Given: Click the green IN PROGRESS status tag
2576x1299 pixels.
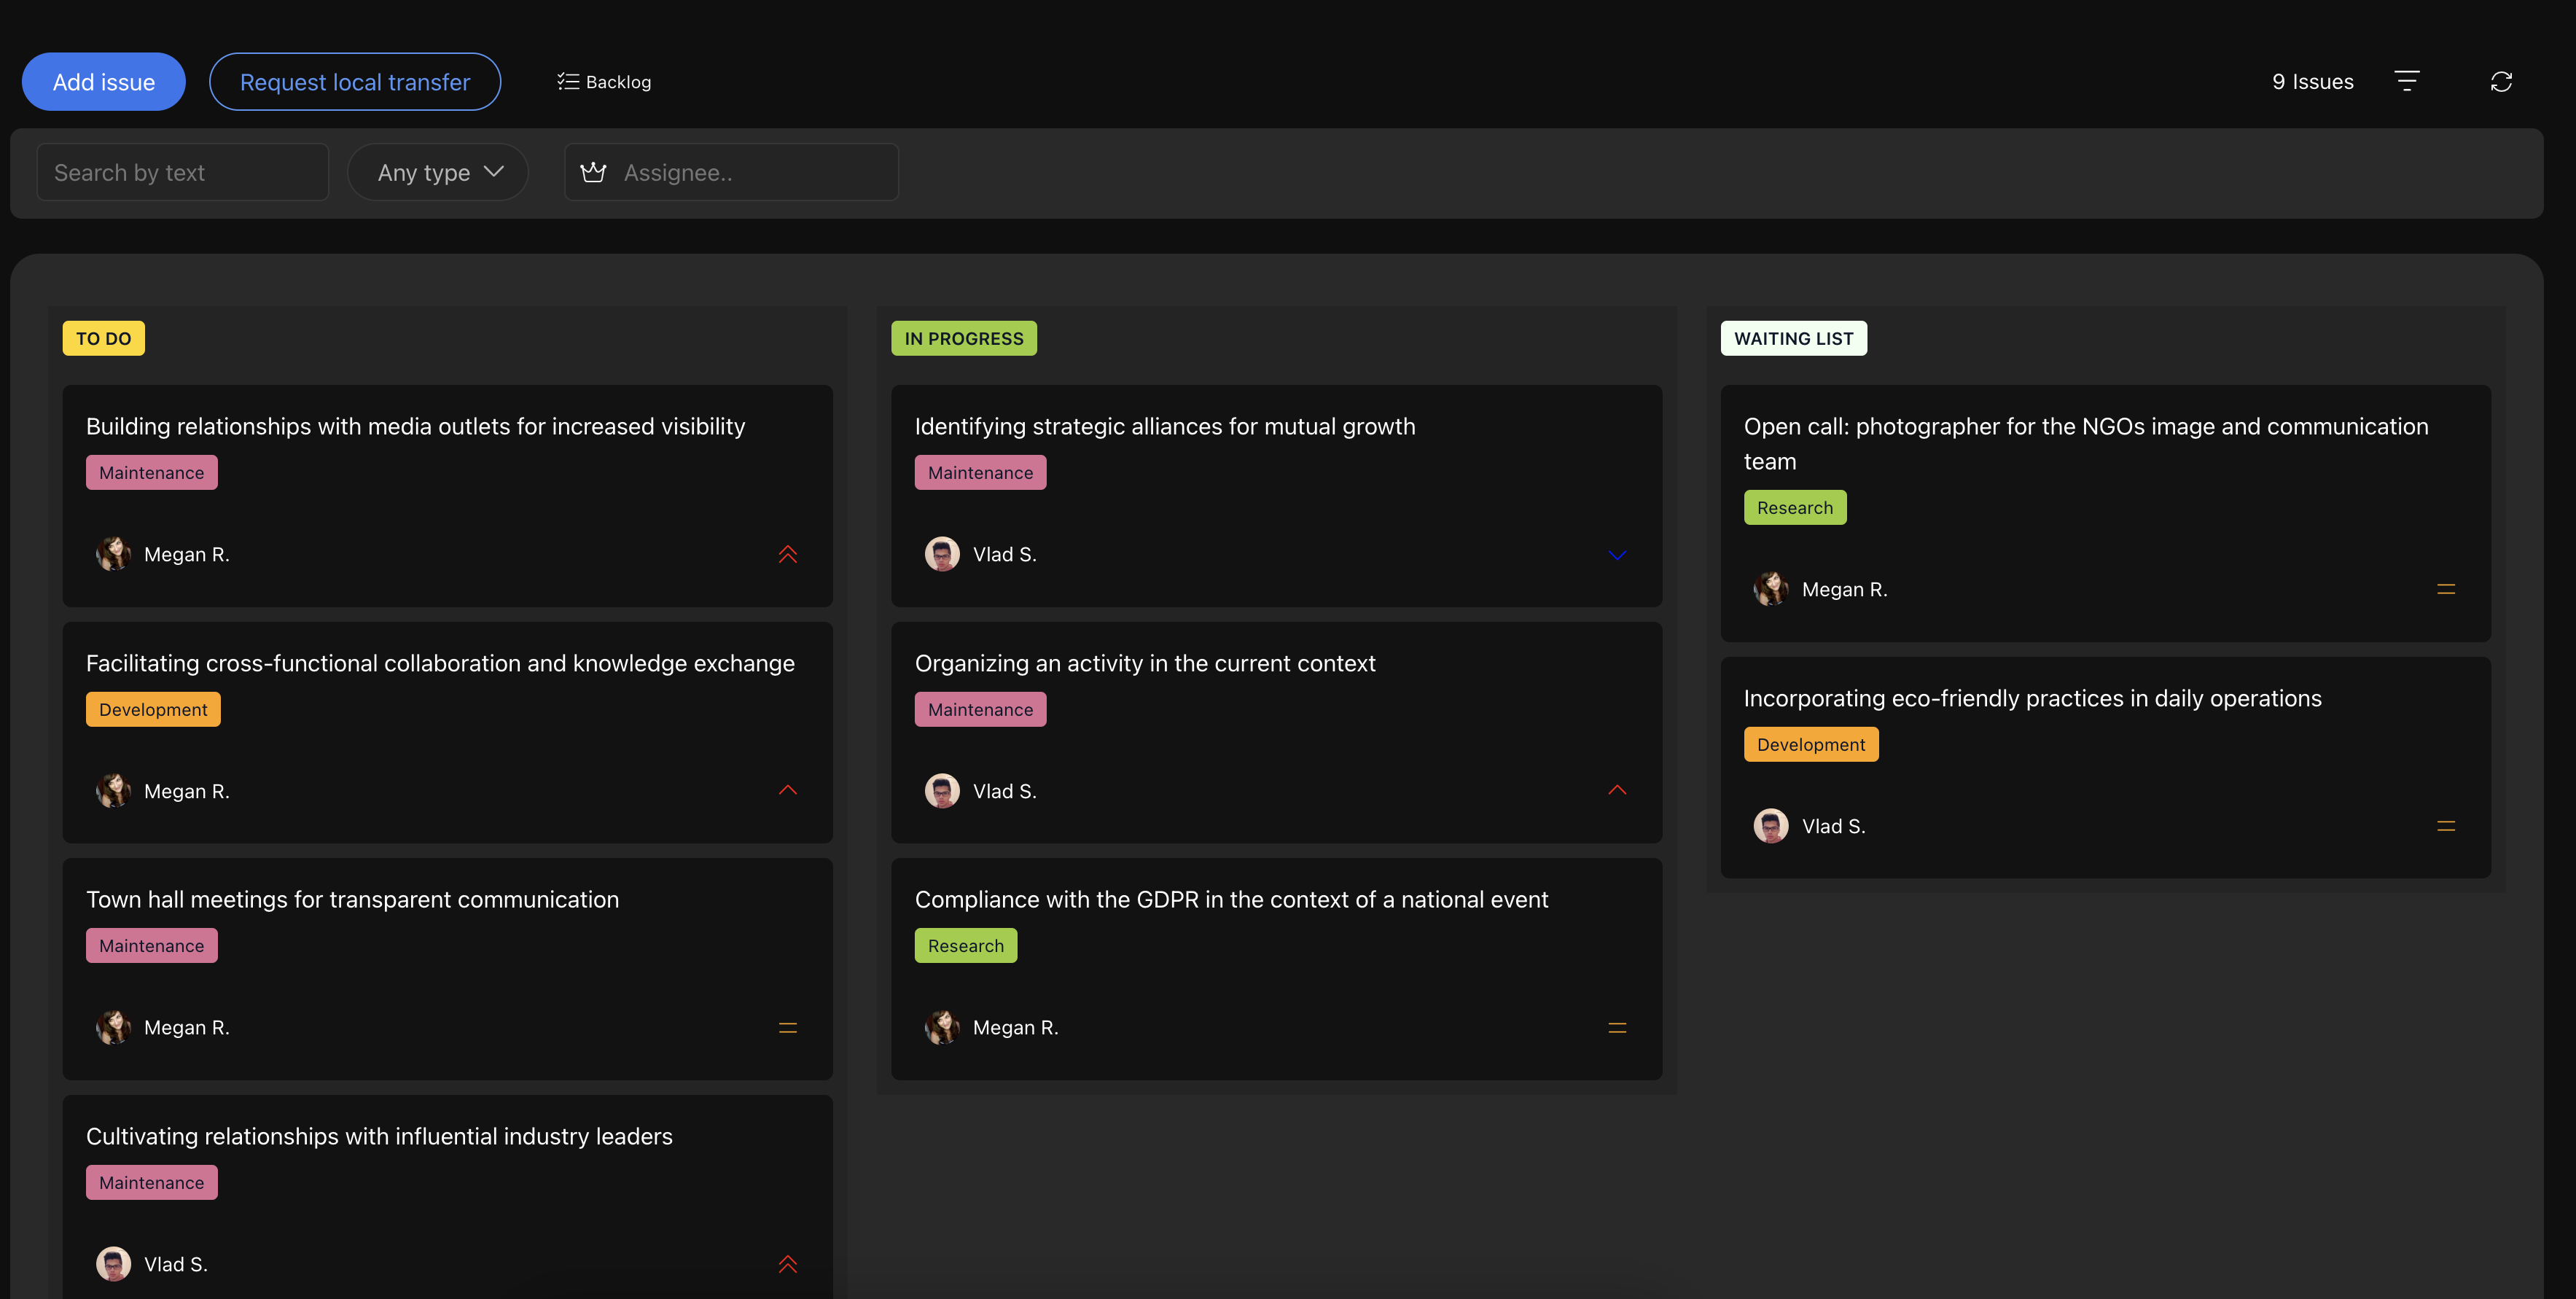Looking at the screenshot, I should click(x=963, y=338).
